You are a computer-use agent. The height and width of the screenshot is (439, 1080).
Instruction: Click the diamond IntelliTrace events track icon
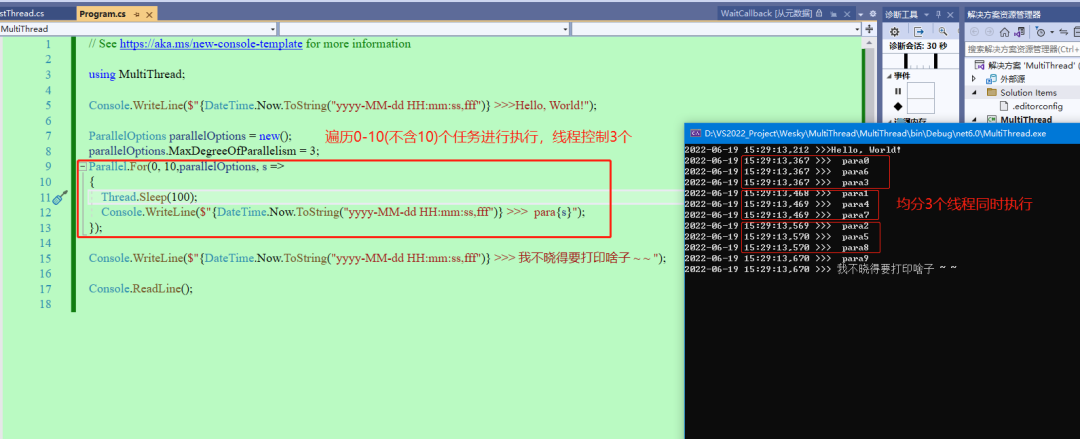897,106
